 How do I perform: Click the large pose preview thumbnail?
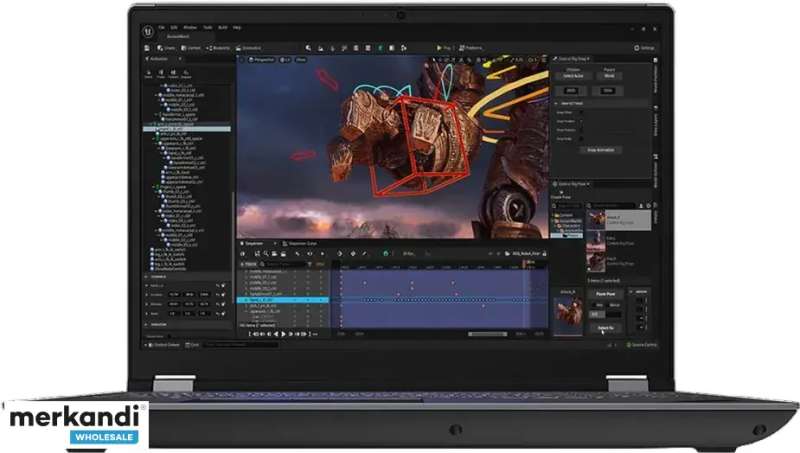pos(568,314)
